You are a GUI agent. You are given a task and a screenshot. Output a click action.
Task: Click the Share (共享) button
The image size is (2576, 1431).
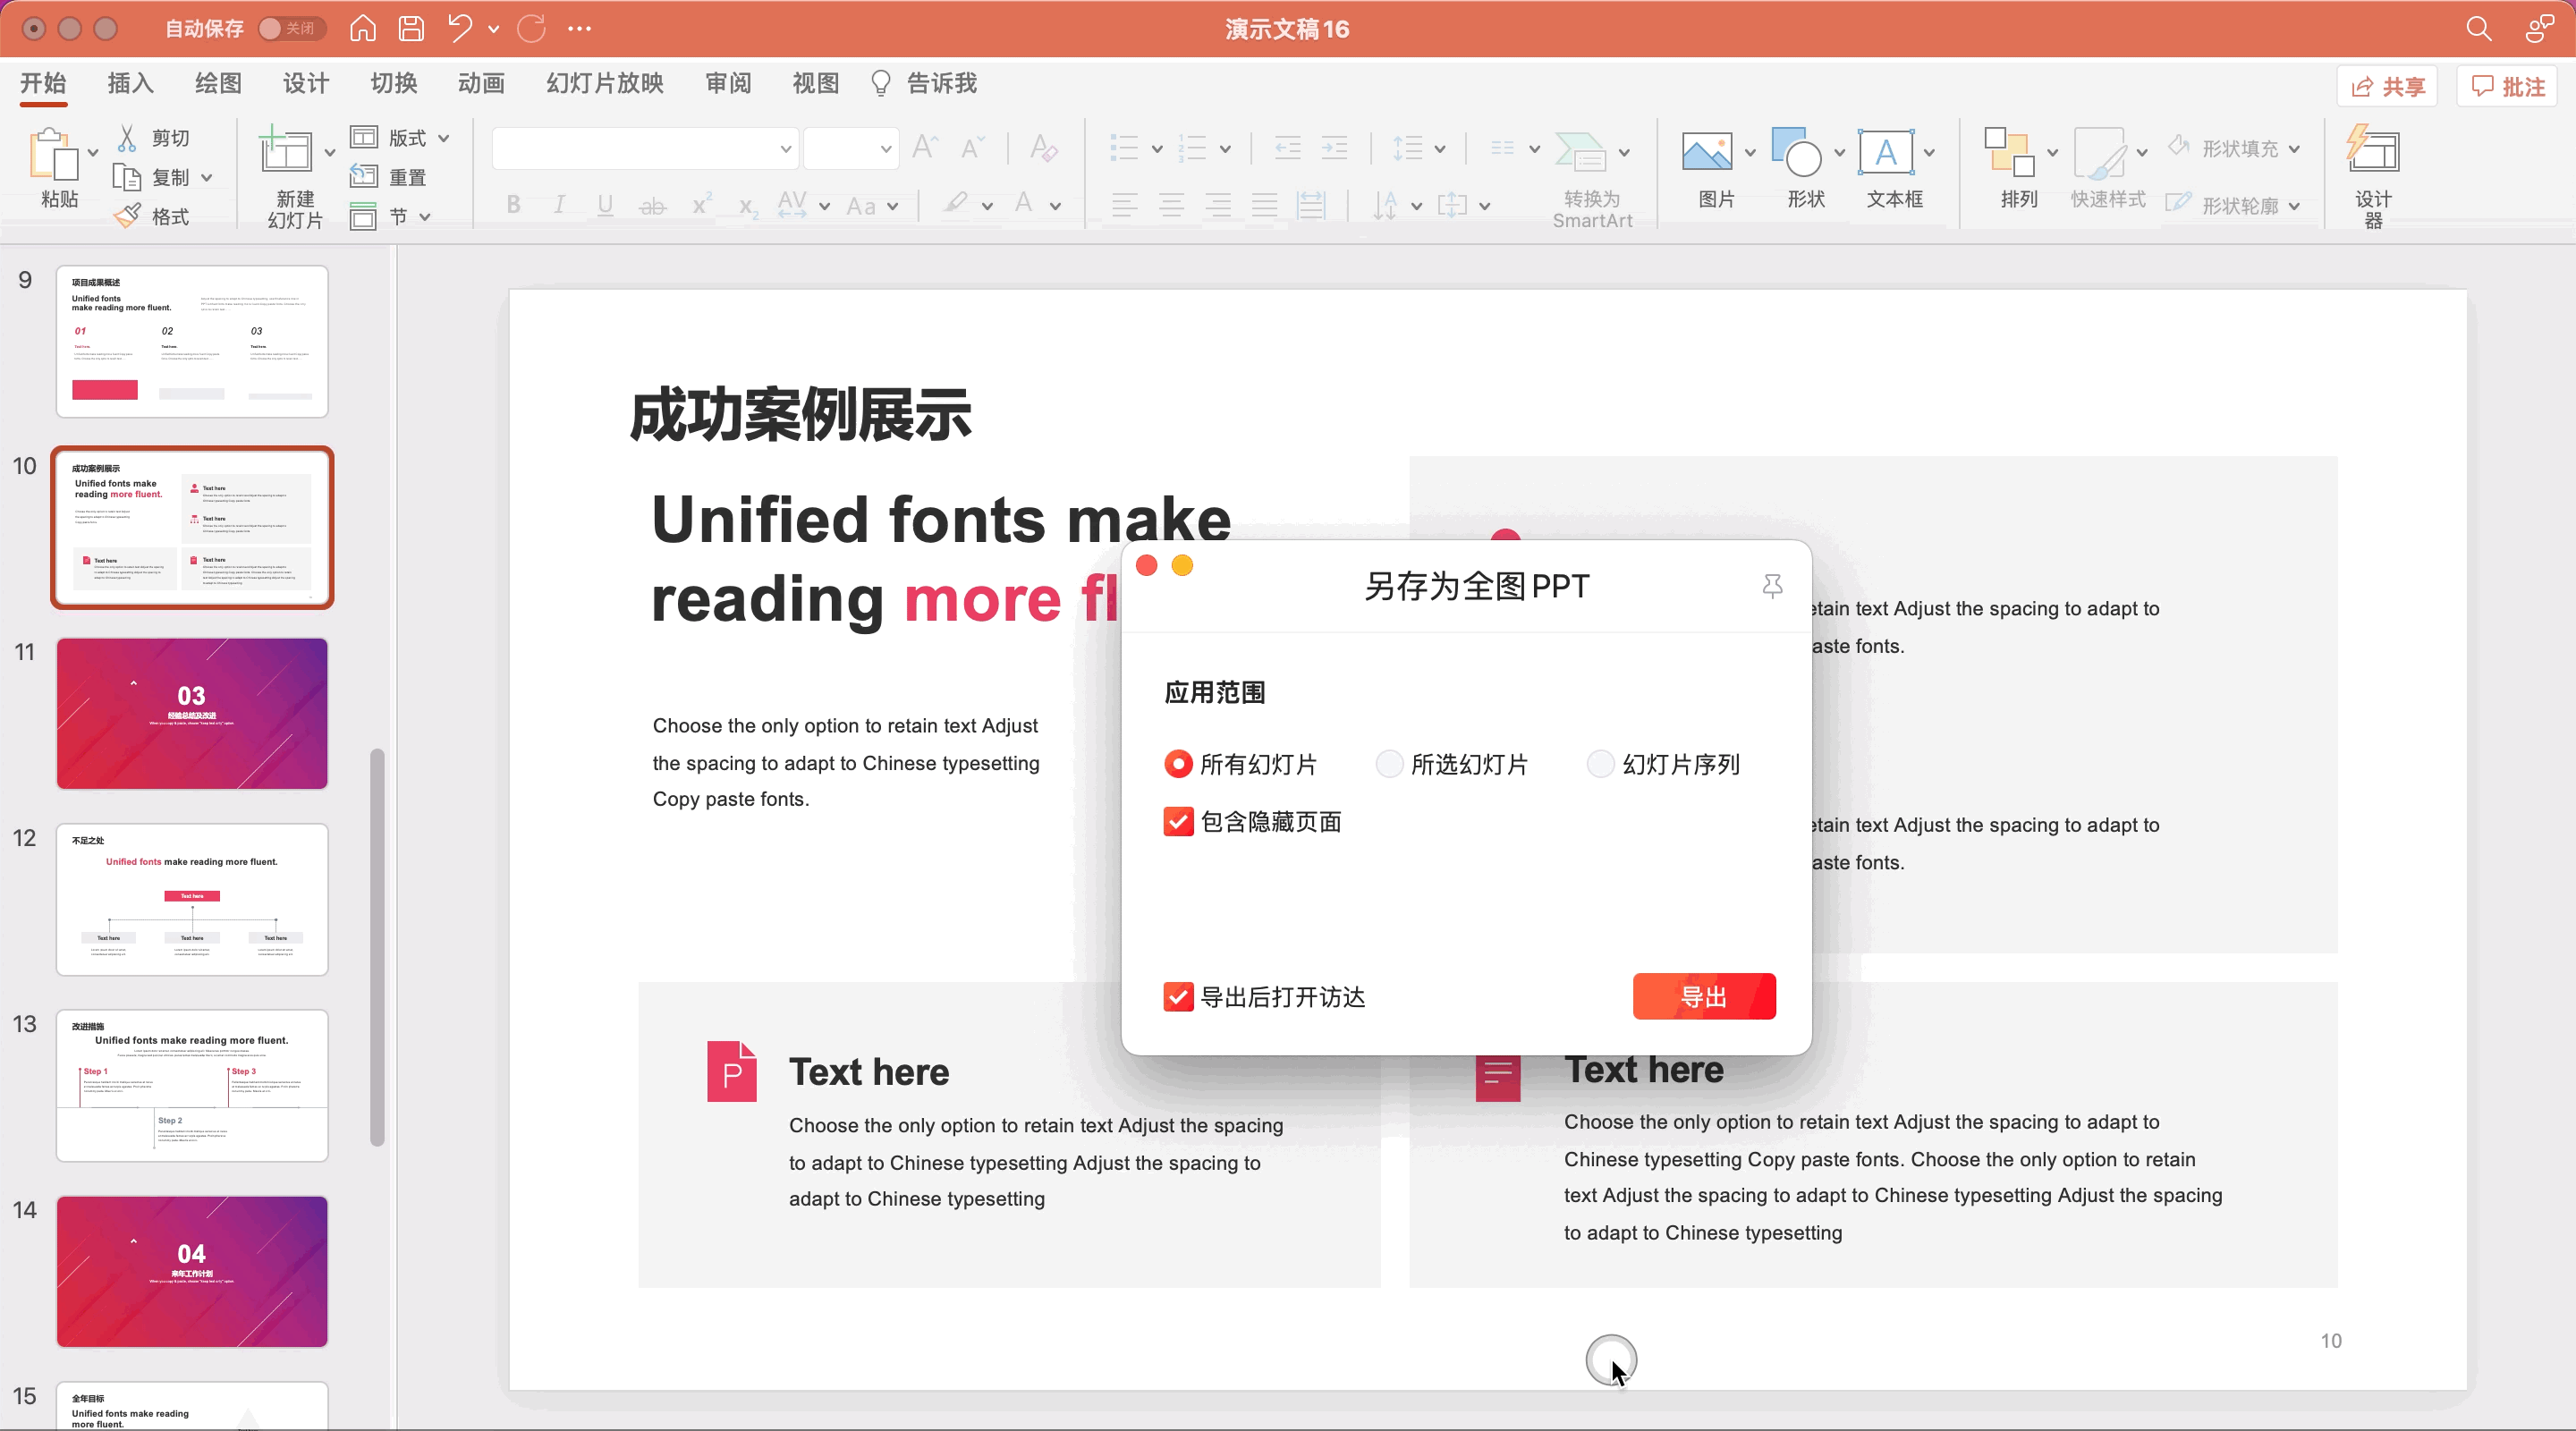(2387, 86)
